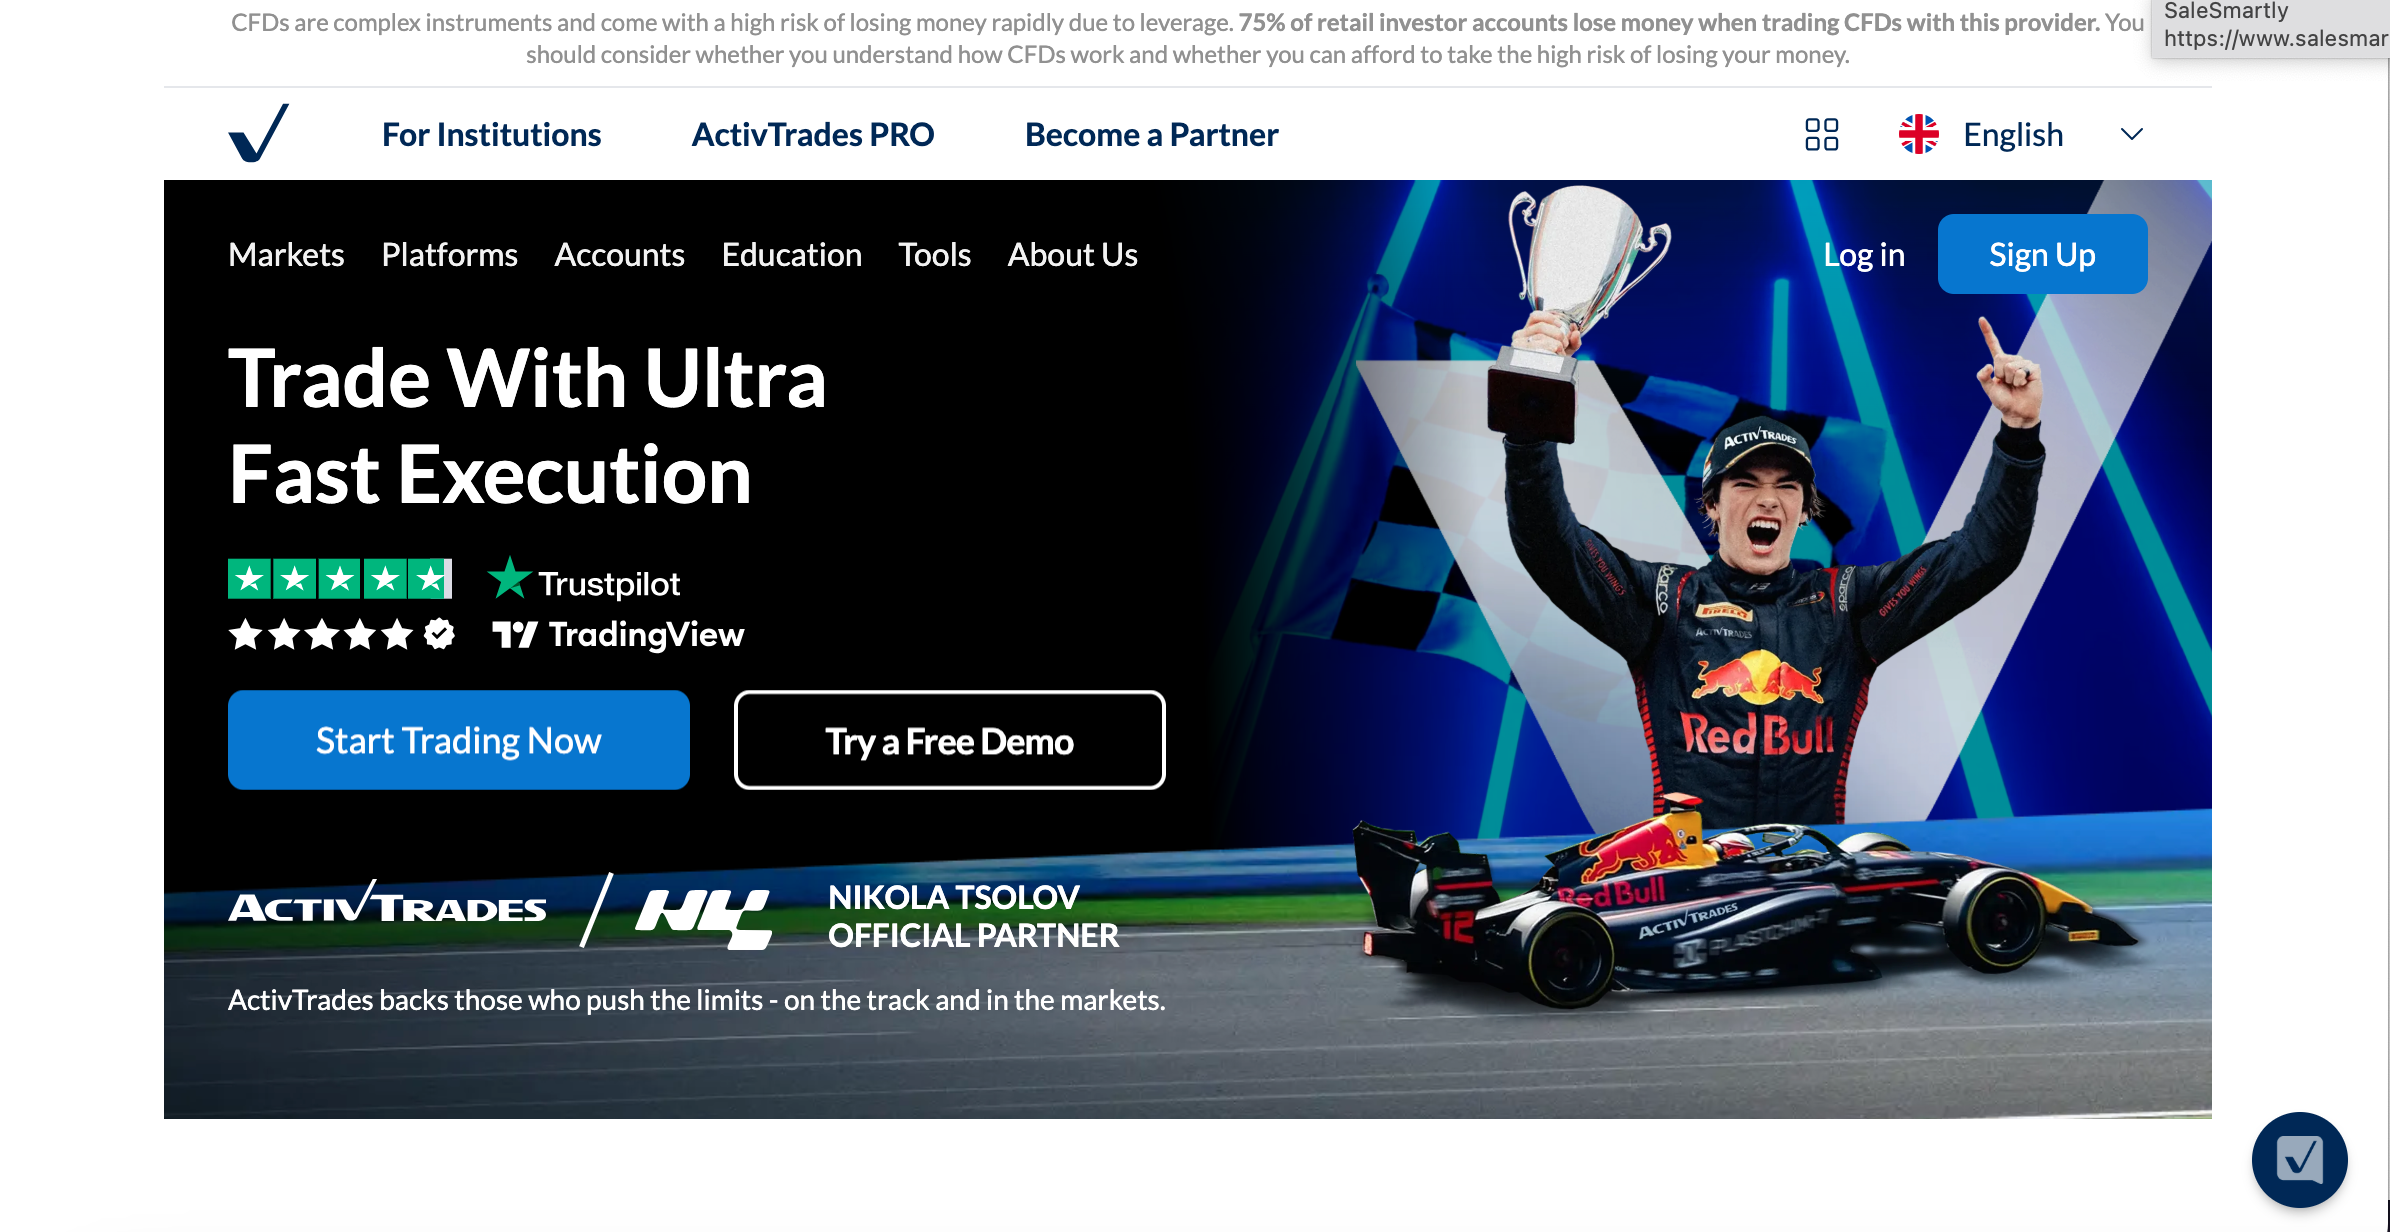Open the Platforms menu
The width and height of the screenshot is (2390, 1232).
tap(449, 255)
